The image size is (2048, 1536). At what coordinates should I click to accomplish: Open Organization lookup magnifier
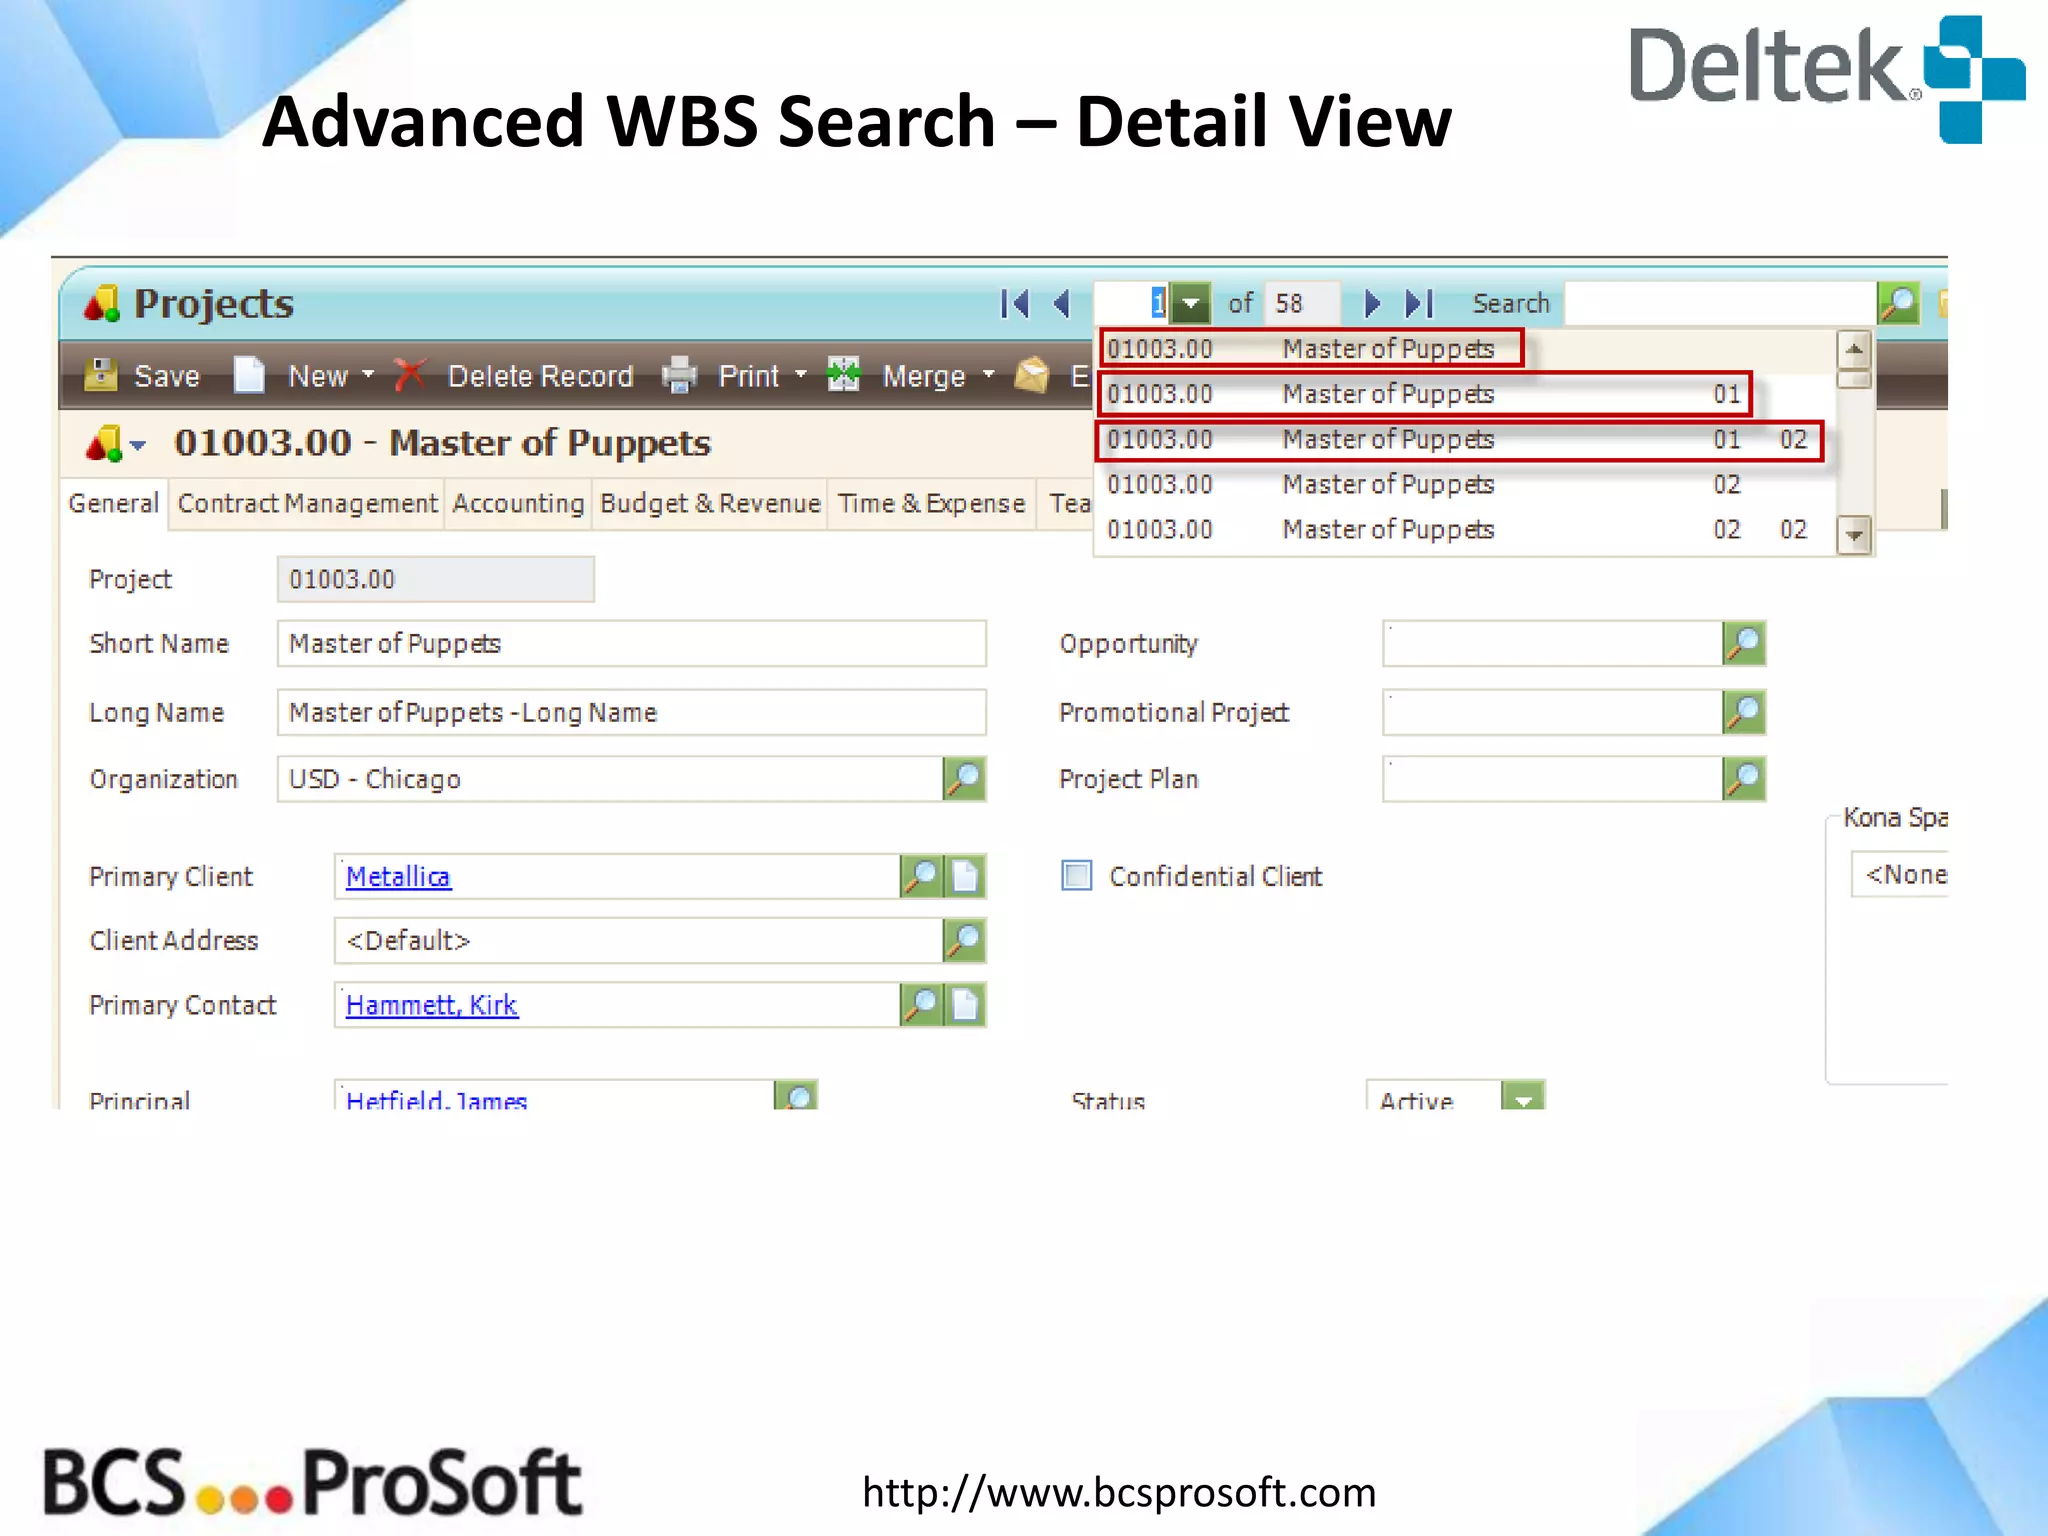pos(964,779)
